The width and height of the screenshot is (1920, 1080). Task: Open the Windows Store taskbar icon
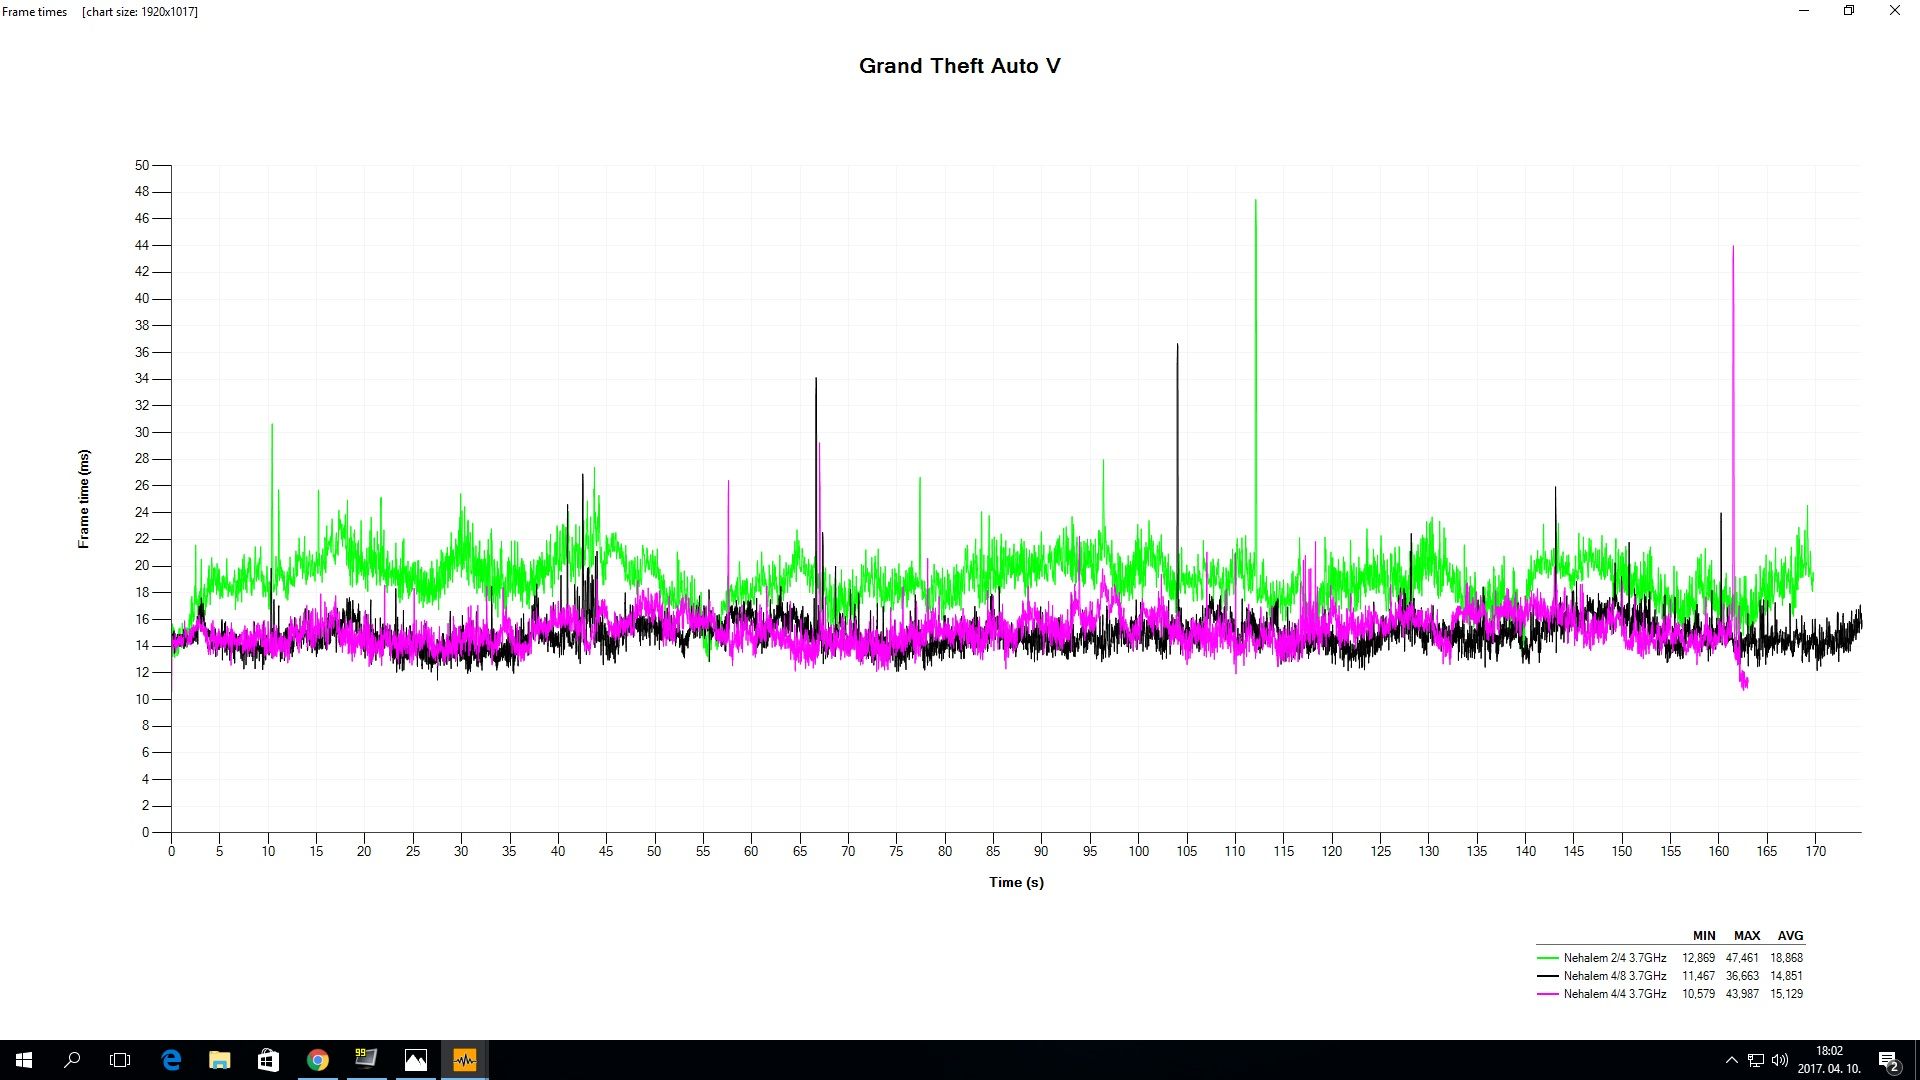coord(268,1060)
